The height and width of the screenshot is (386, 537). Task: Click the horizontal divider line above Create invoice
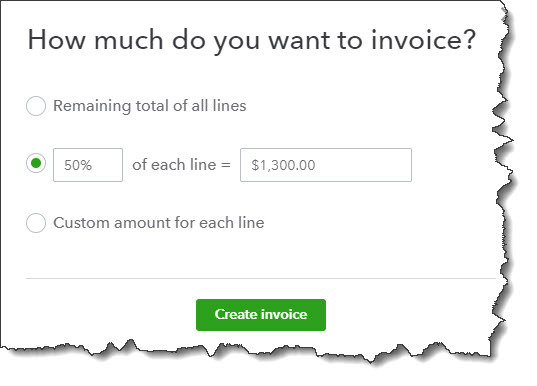[261, 278]
